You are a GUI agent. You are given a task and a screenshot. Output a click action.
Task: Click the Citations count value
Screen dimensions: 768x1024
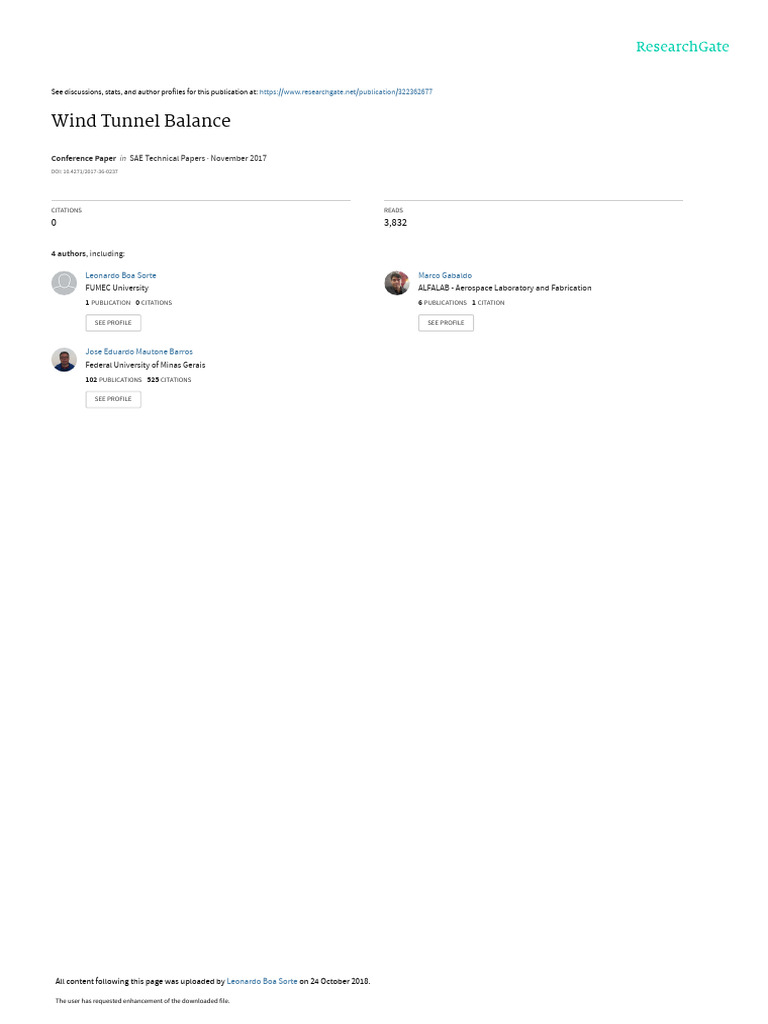point(54,223)
